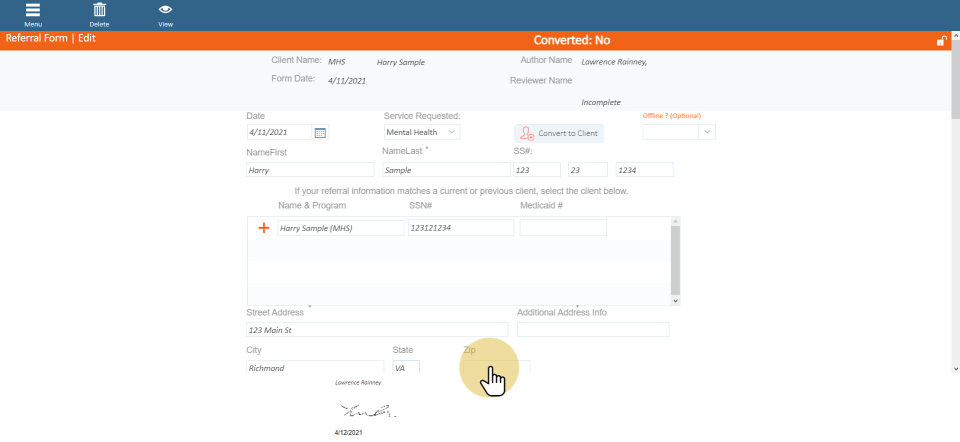Click the Additional Address Info field
Image resolution: width=960 pixels, height=442 pixels.
pyautogui.click(x=593, y=330)
